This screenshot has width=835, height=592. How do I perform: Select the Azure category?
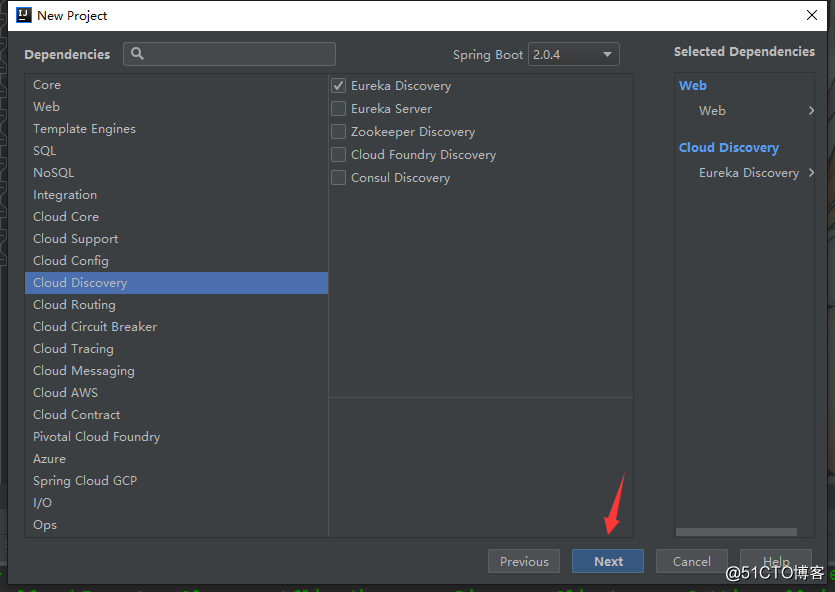pos(176,459)
